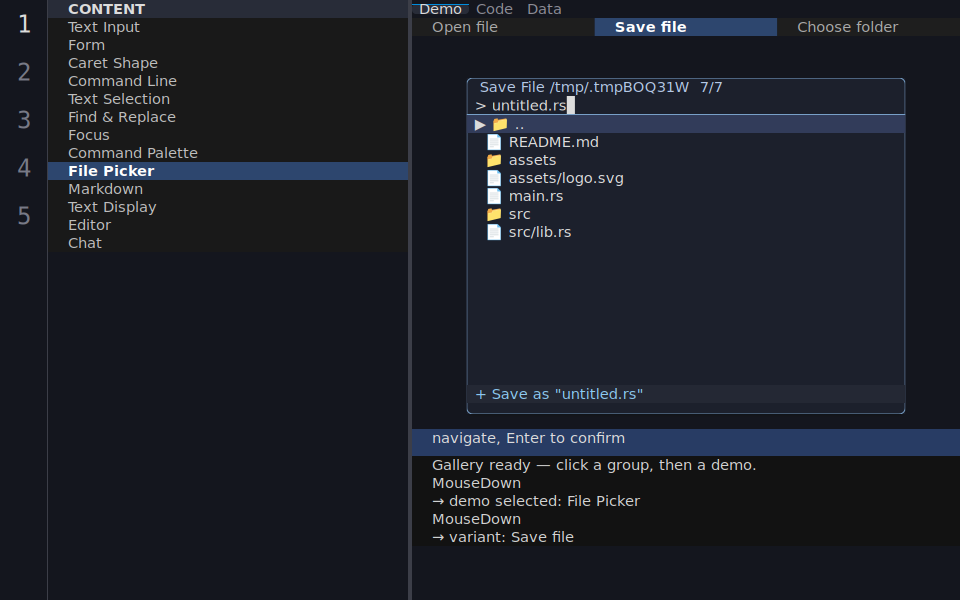960x600 pixels.
Task: Open the Text Input demo
Action: (x=228, y=27)
